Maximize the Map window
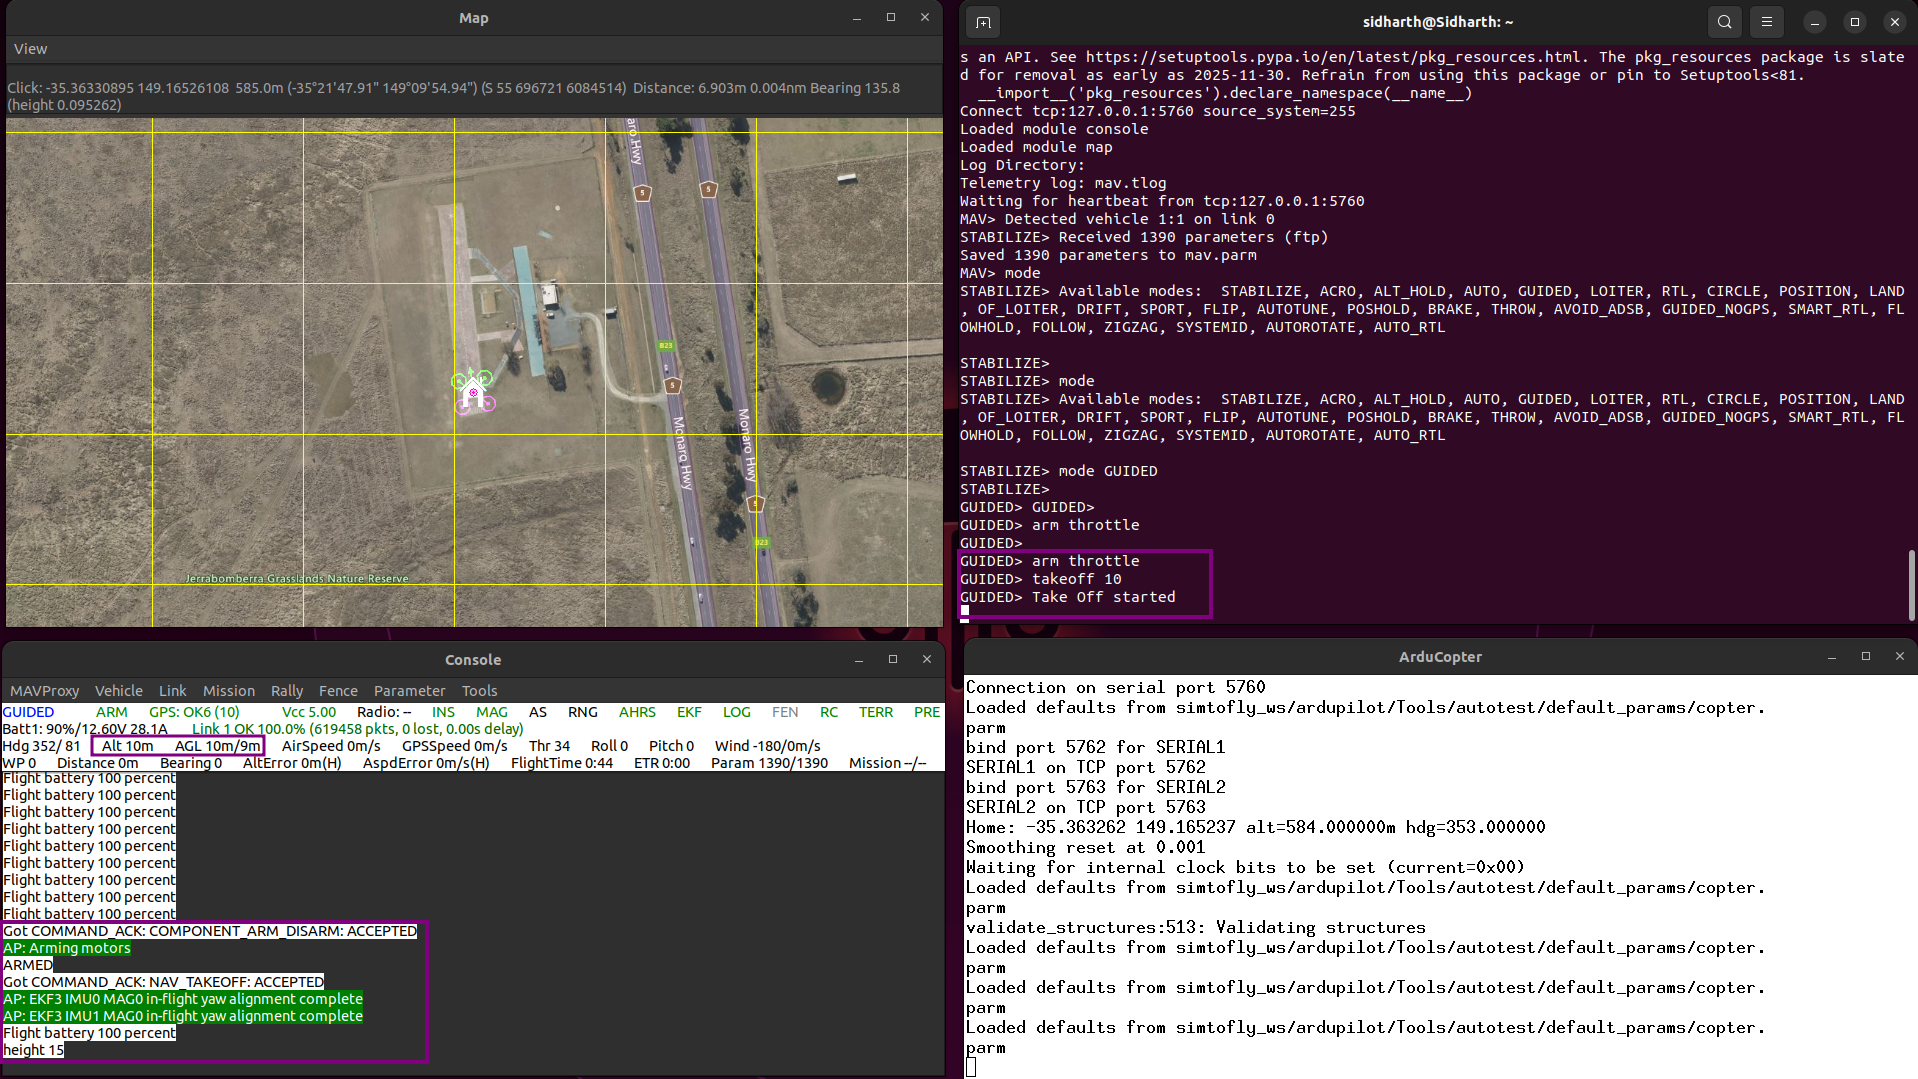Viewport: 1918px width, 1079px height. pyautogui.click(x=890, y=18)
